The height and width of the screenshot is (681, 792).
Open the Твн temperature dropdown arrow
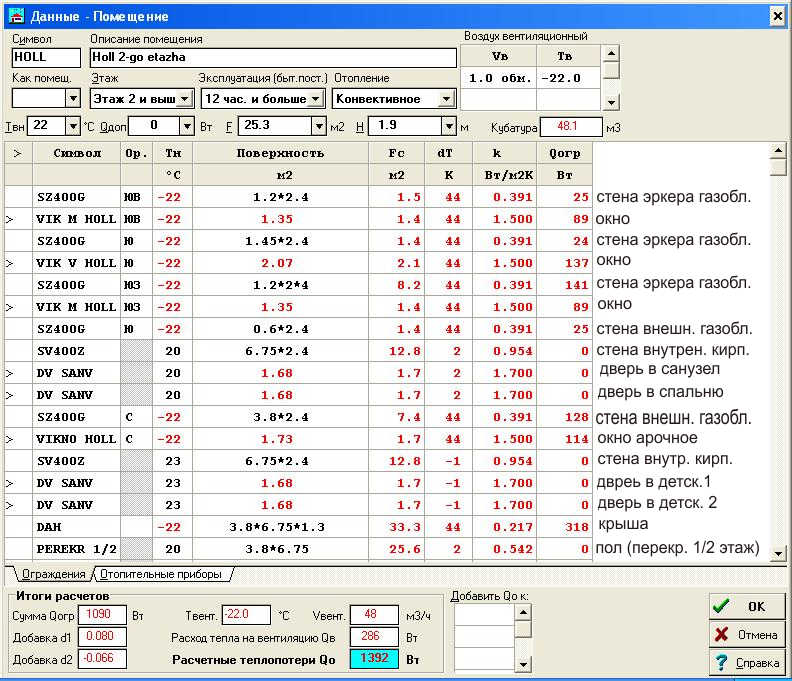[73, 125]
